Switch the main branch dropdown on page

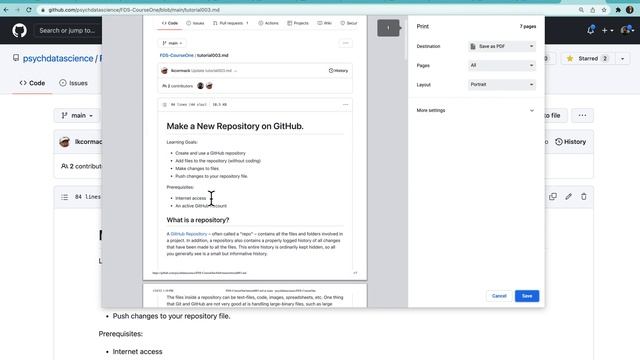77,116
